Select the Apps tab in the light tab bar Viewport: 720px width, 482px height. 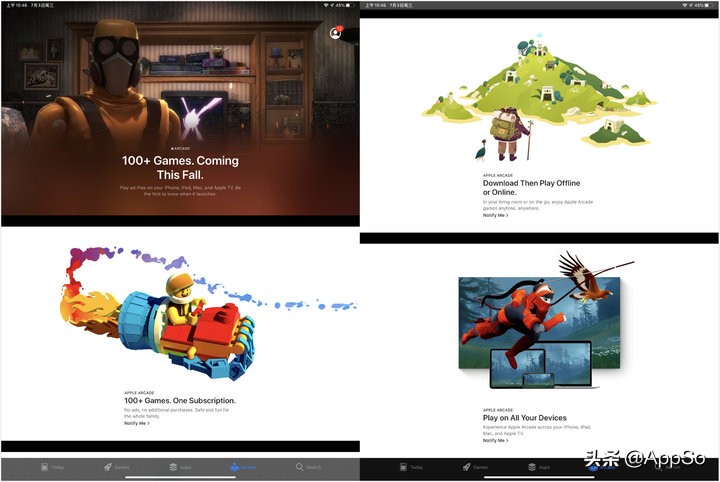pos(180,467)
